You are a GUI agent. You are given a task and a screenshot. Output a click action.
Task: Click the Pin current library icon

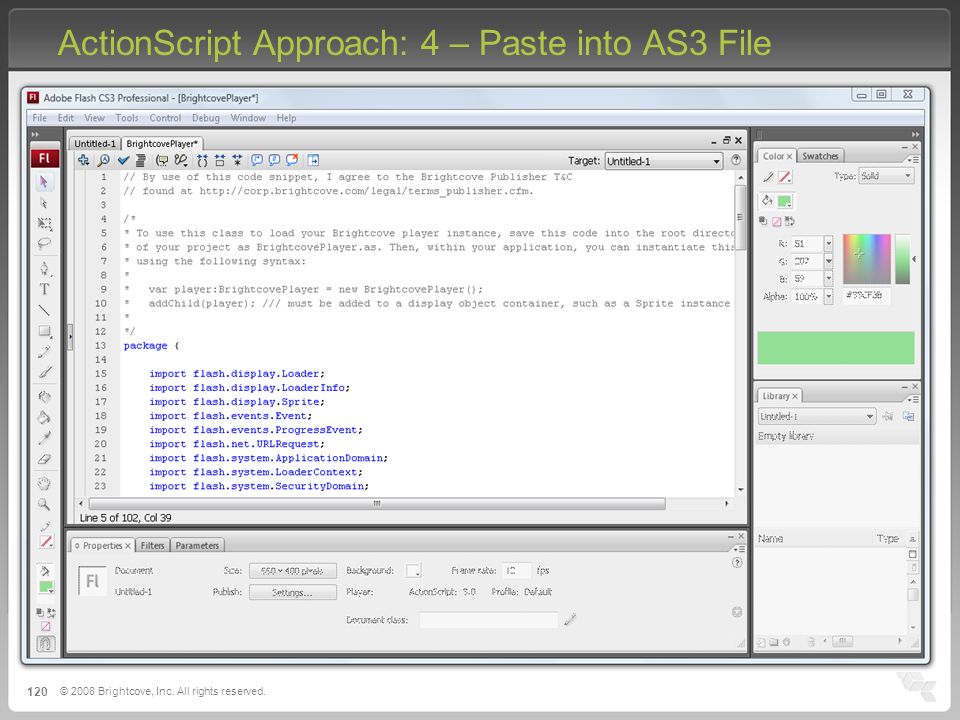888,416
